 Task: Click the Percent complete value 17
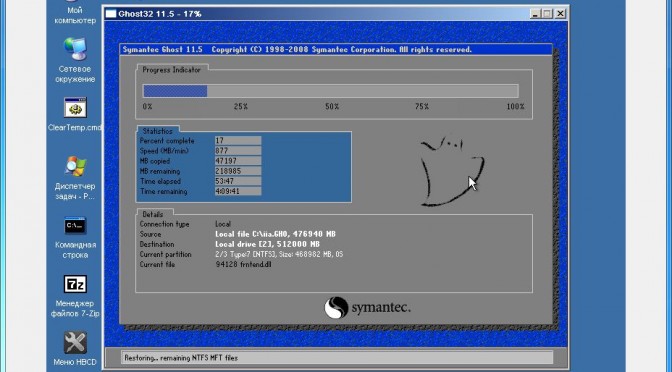coord(238,141)
